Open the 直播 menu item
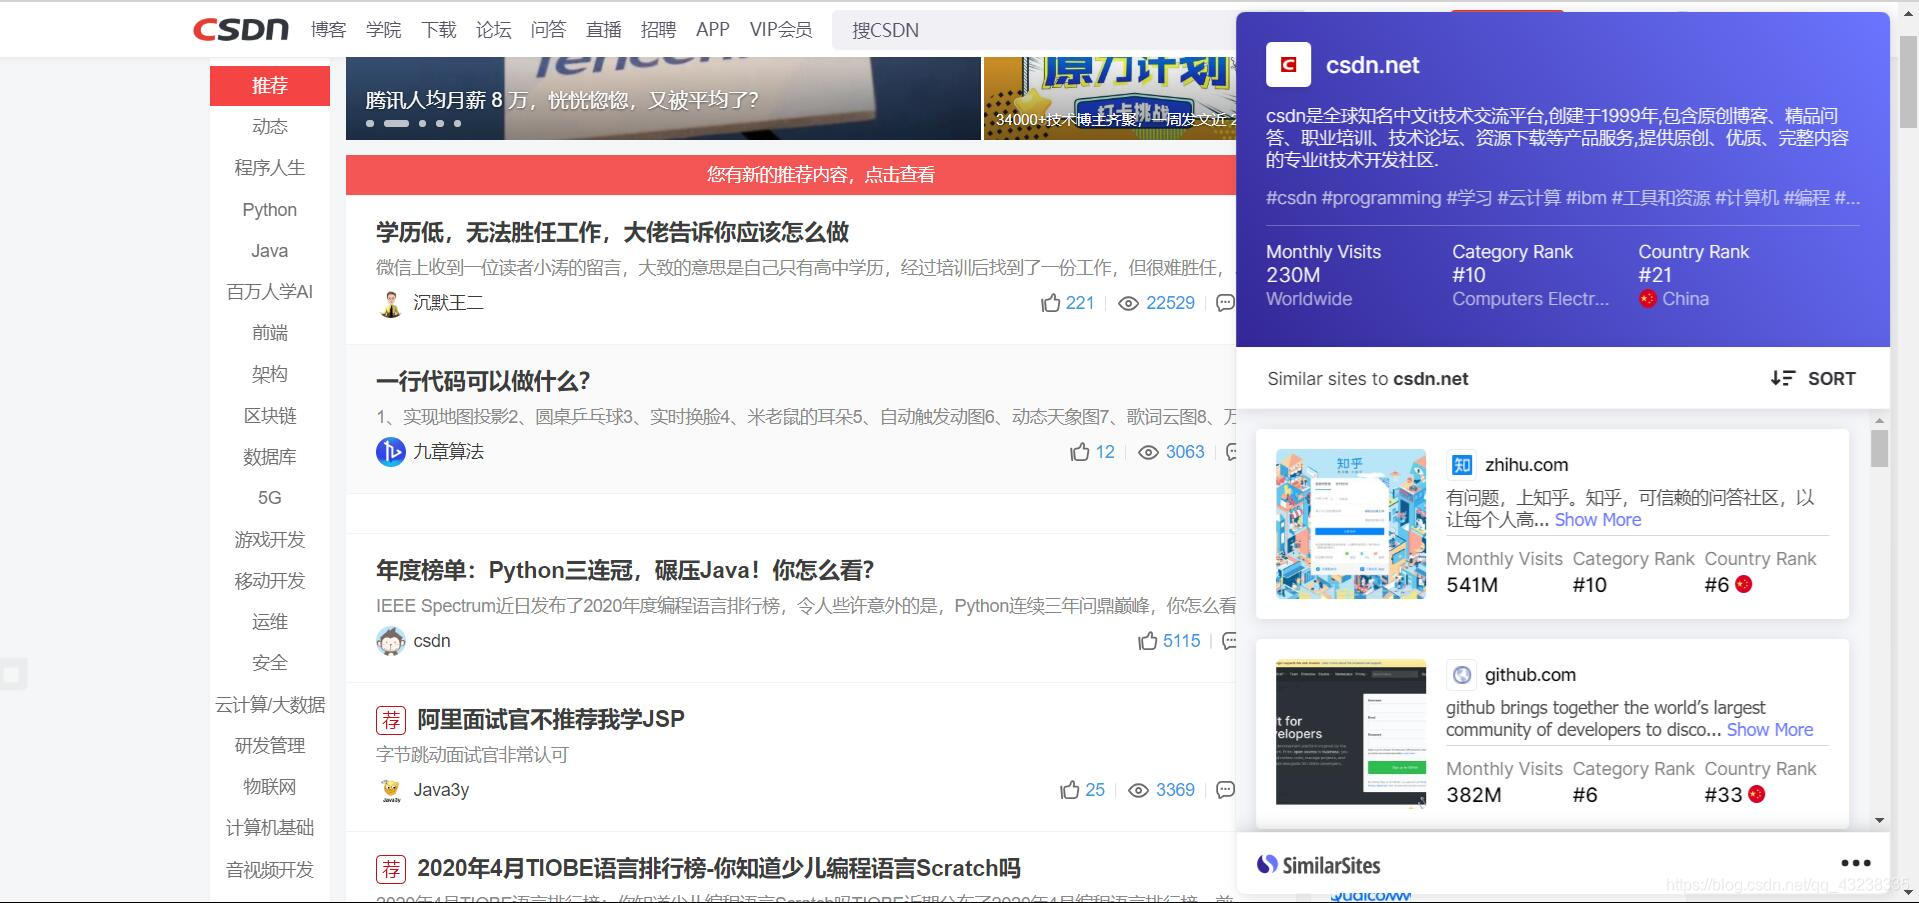 [603, 30]
